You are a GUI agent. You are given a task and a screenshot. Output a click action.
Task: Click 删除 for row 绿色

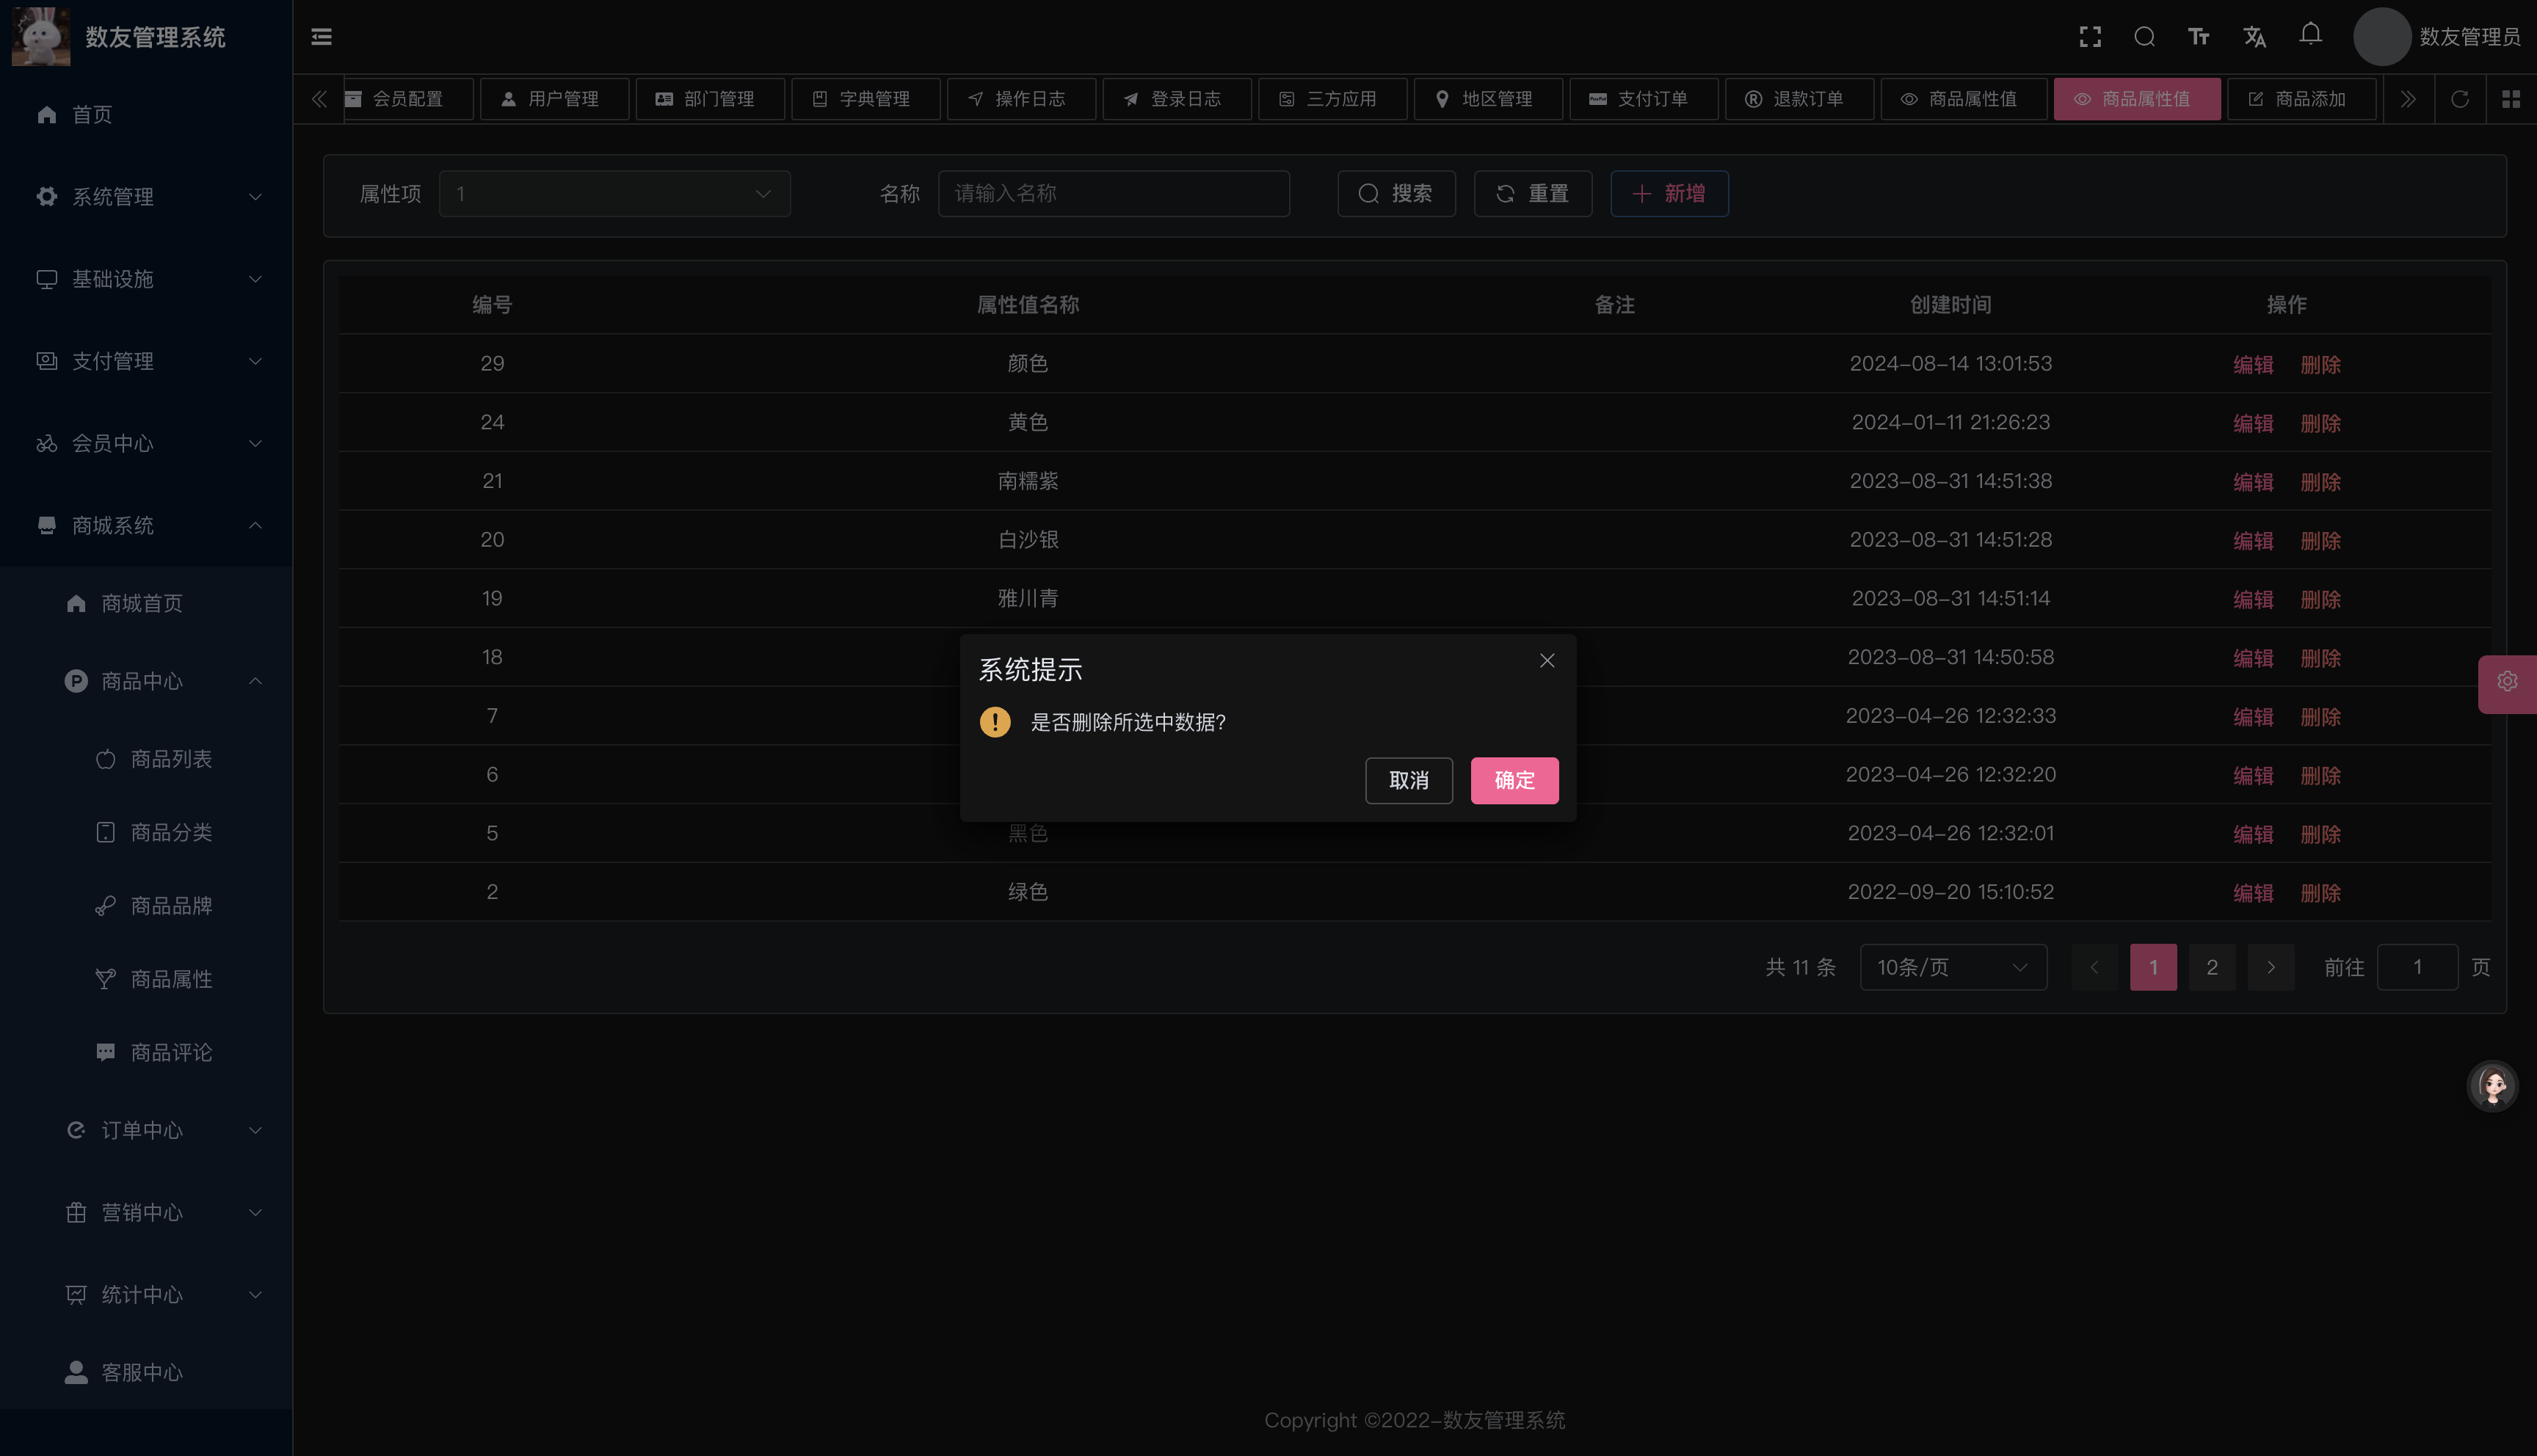pos(2320,893)
